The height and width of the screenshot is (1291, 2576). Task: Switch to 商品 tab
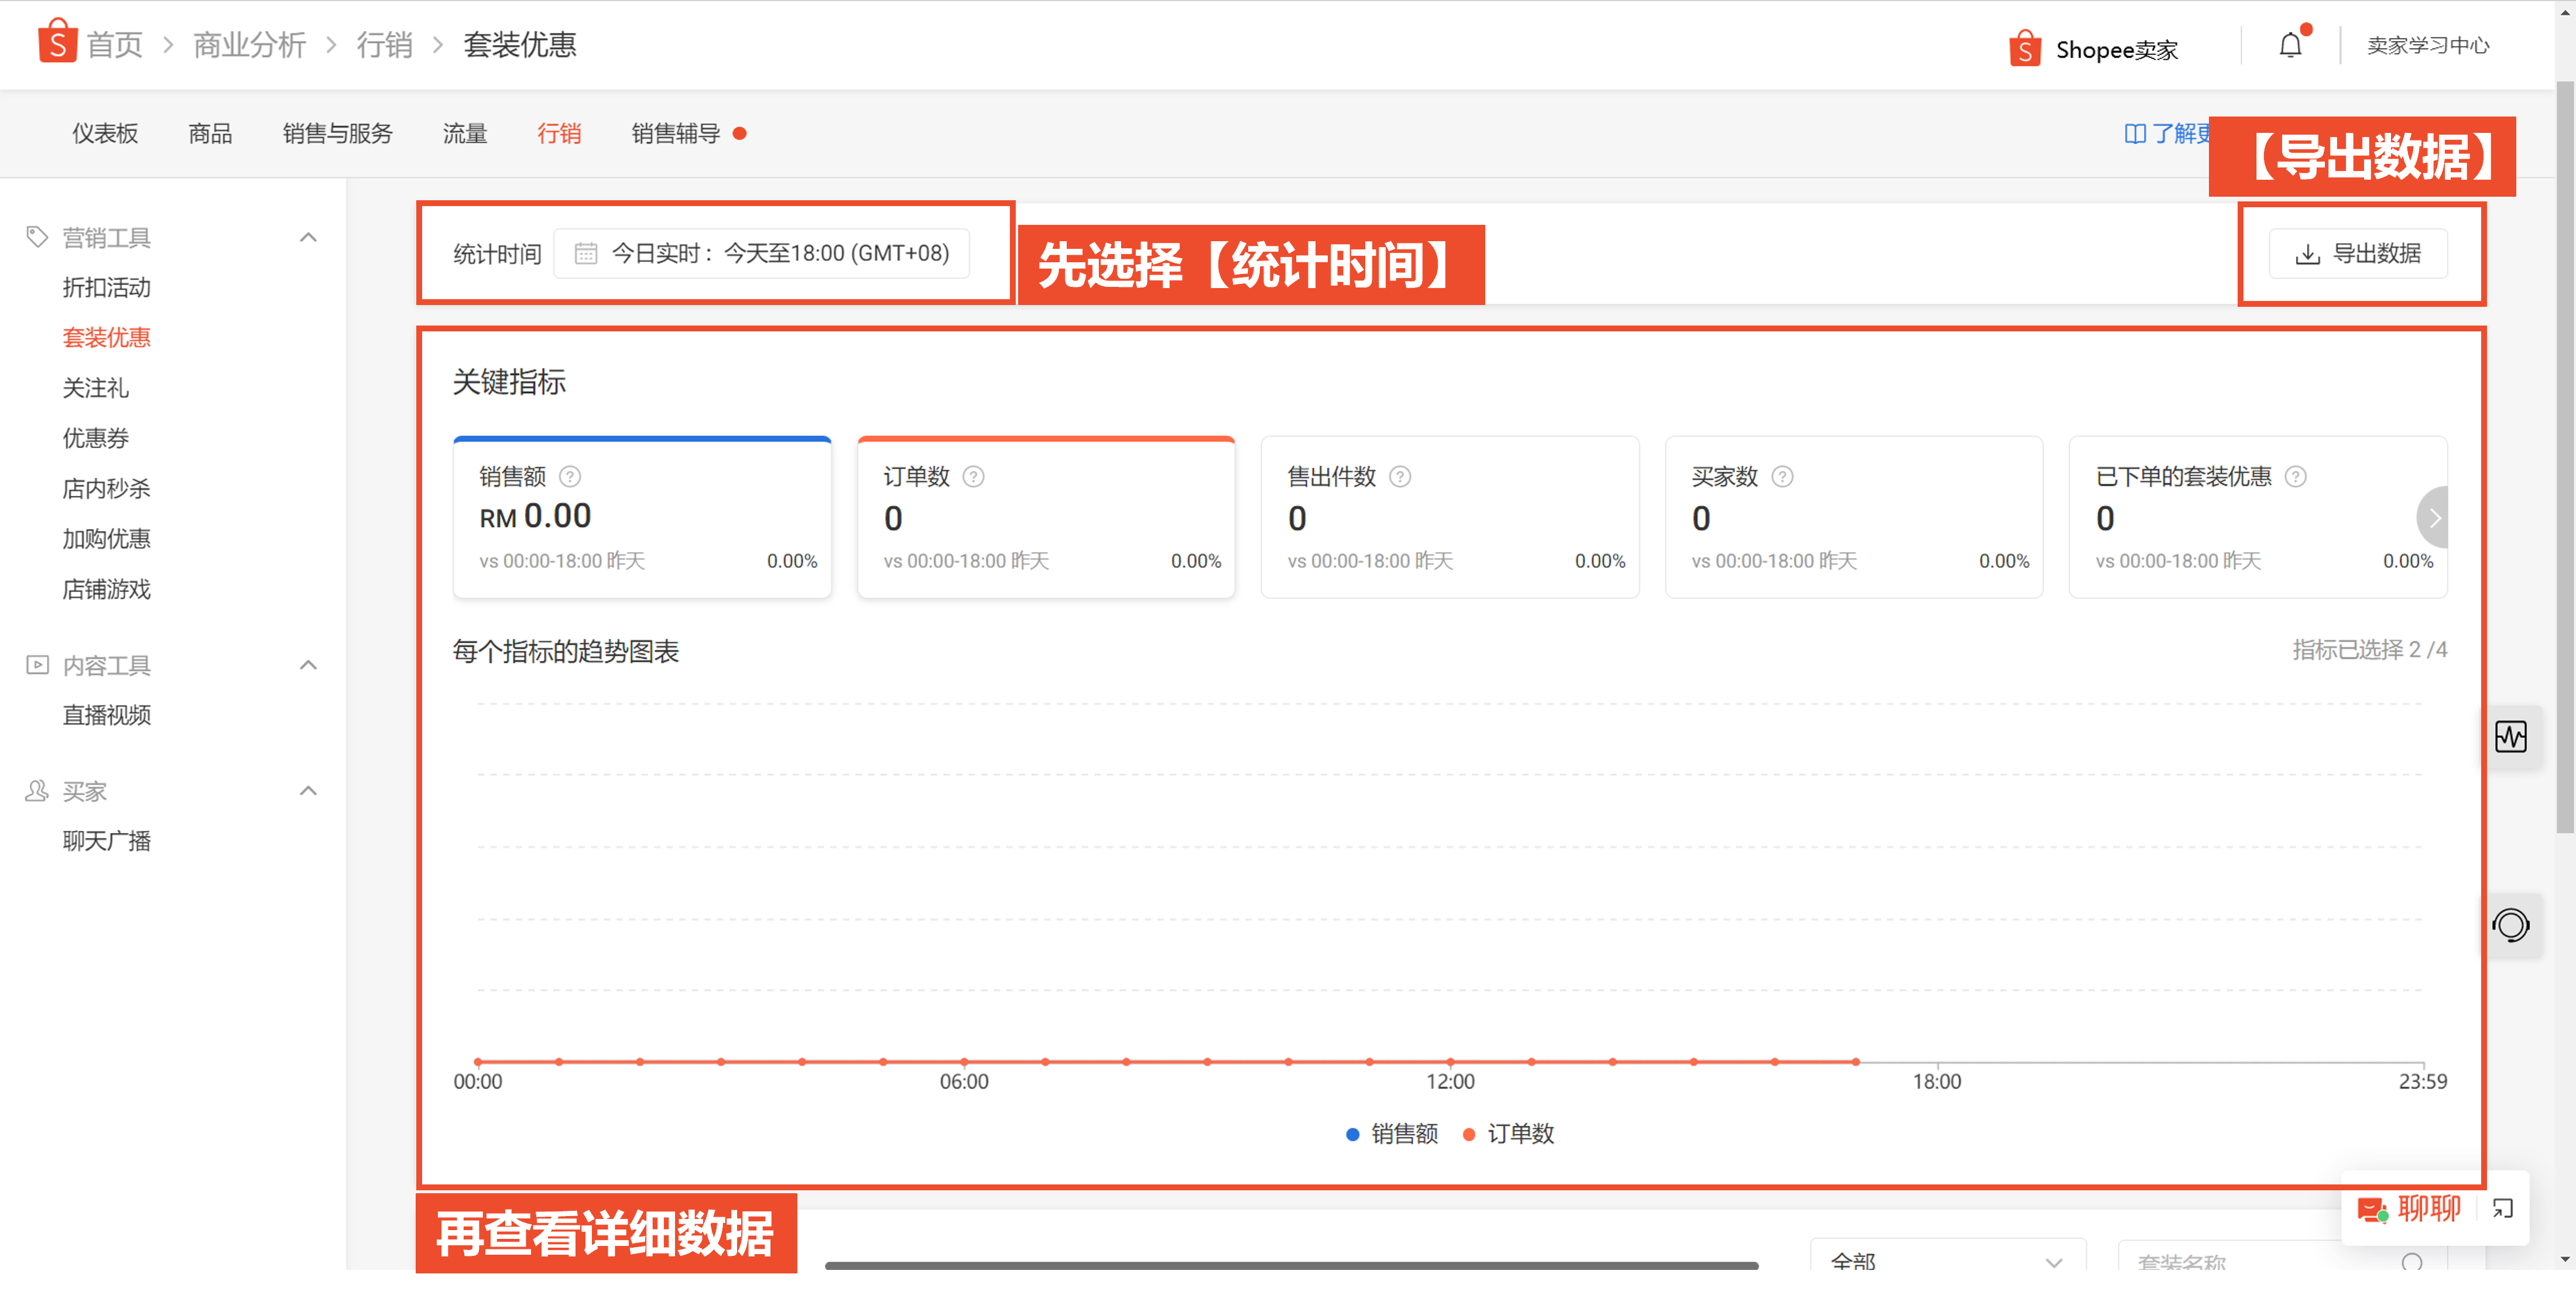210,133
